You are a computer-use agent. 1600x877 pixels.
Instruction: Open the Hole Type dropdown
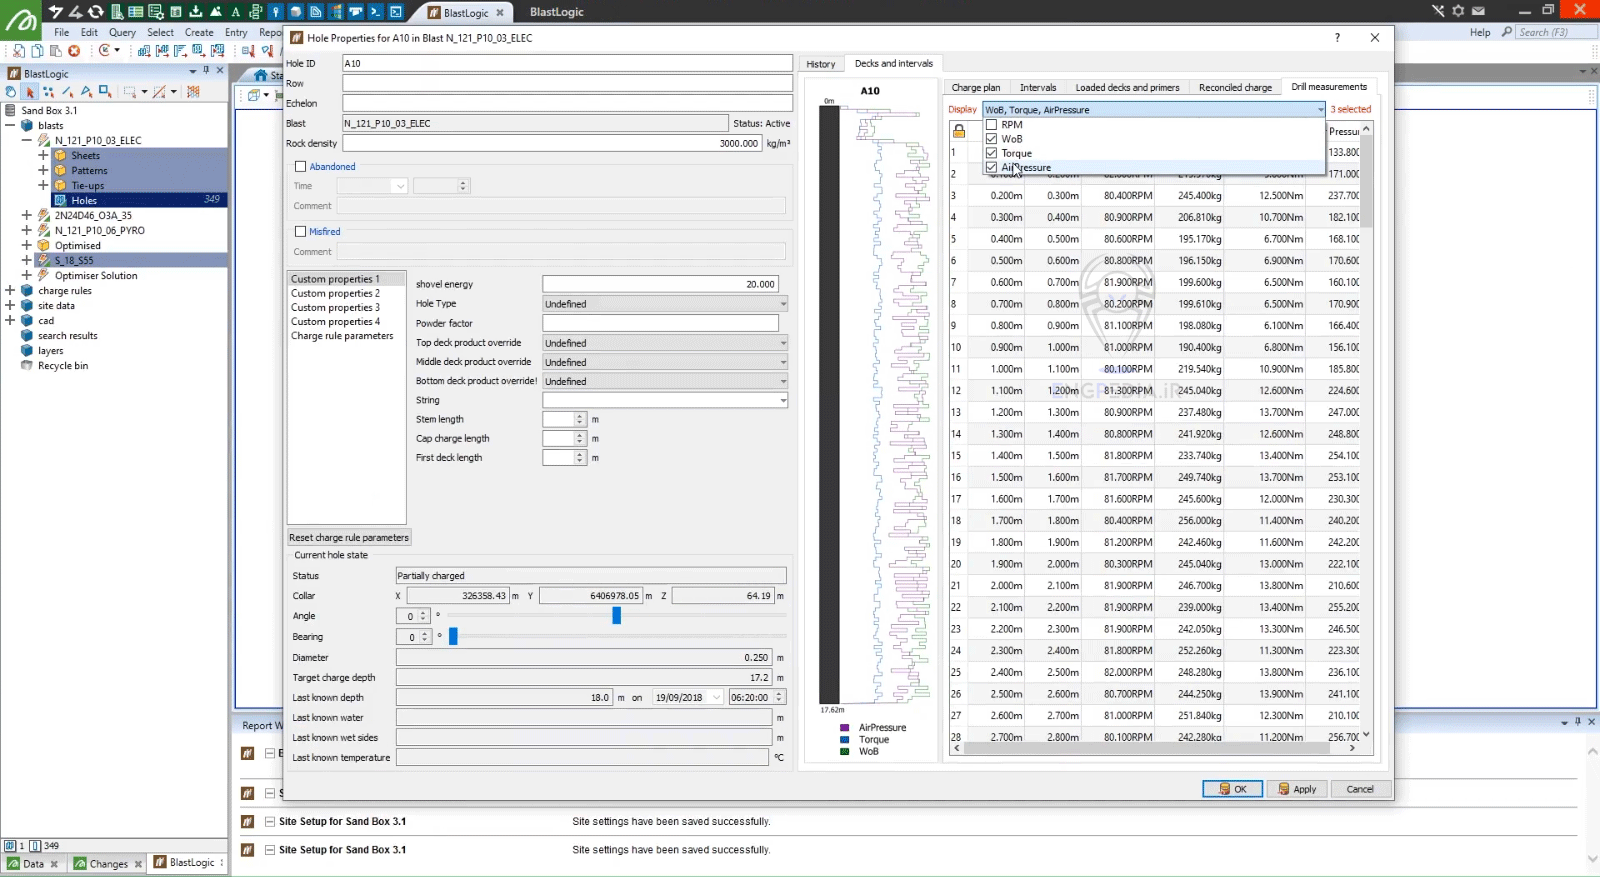[x=665, y=304]
